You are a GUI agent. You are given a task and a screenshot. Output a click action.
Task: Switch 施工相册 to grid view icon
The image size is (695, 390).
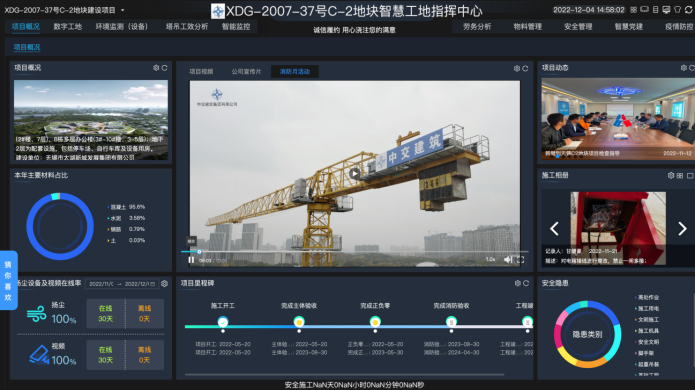coord(680,176)
